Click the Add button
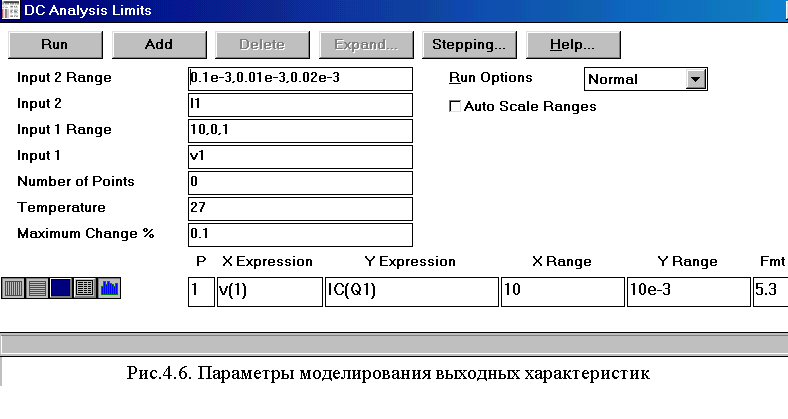Screen dimensions: 788x419 tap(159, 45)
